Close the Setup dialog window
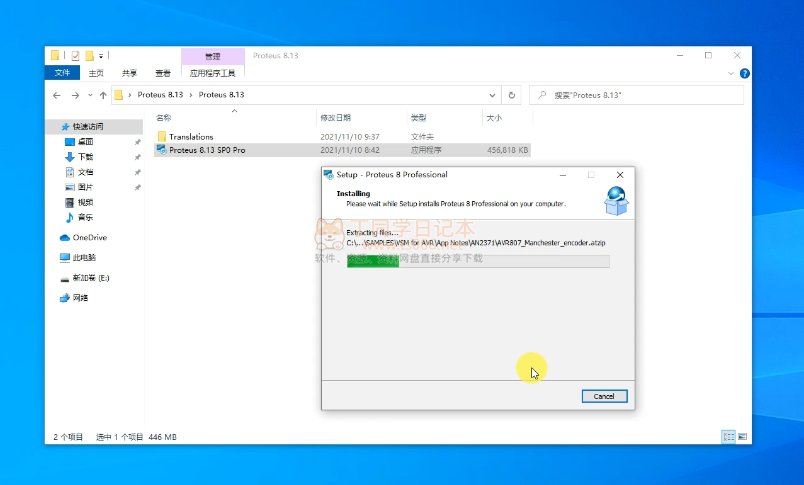 click(x=620, y=175)
